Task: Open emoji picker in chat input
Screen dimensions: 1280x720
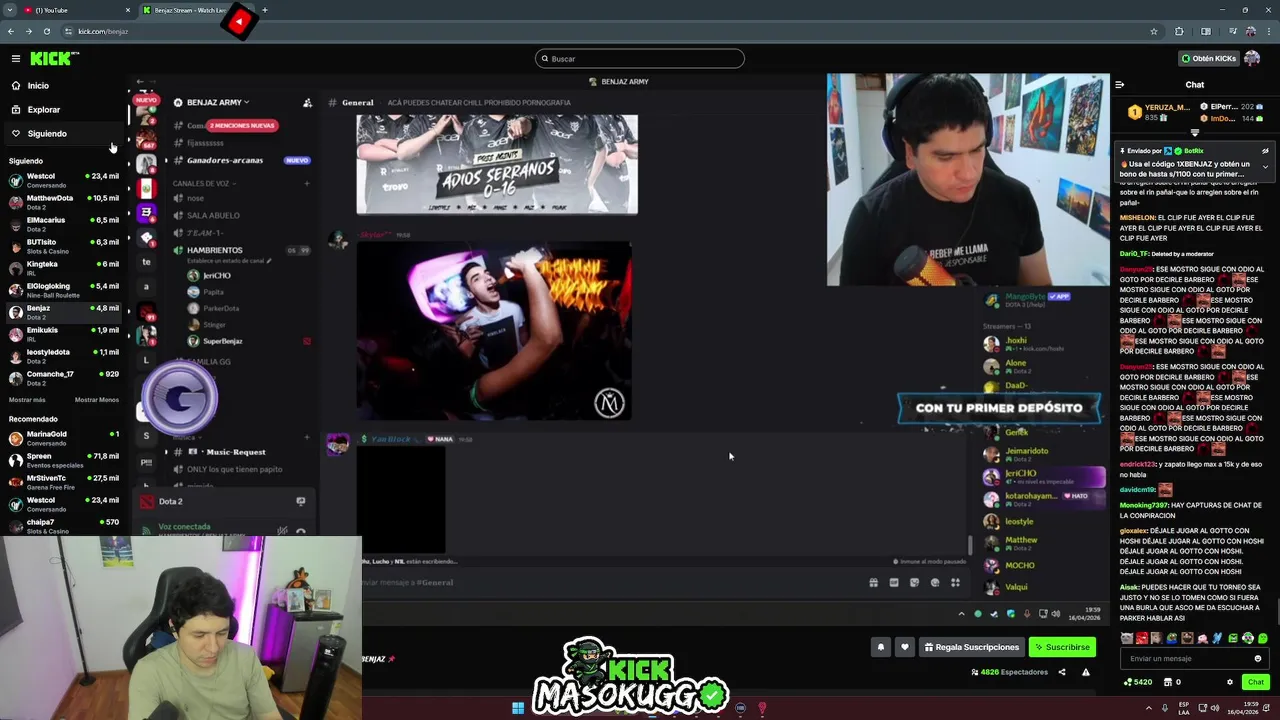Action: (1258, 659)
